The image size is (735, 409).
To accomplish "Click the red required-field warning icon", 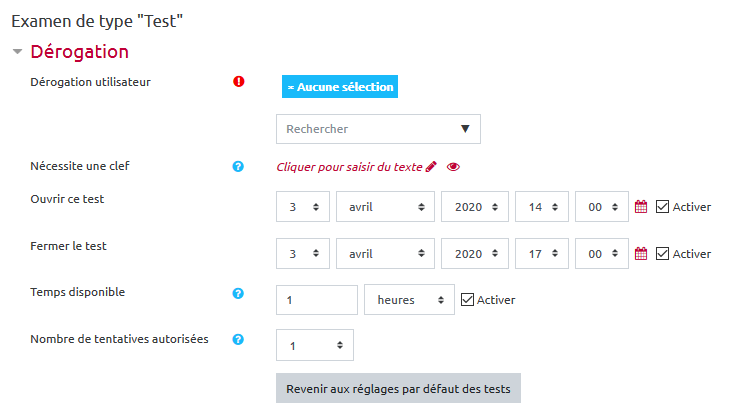I will pos(238,82).
